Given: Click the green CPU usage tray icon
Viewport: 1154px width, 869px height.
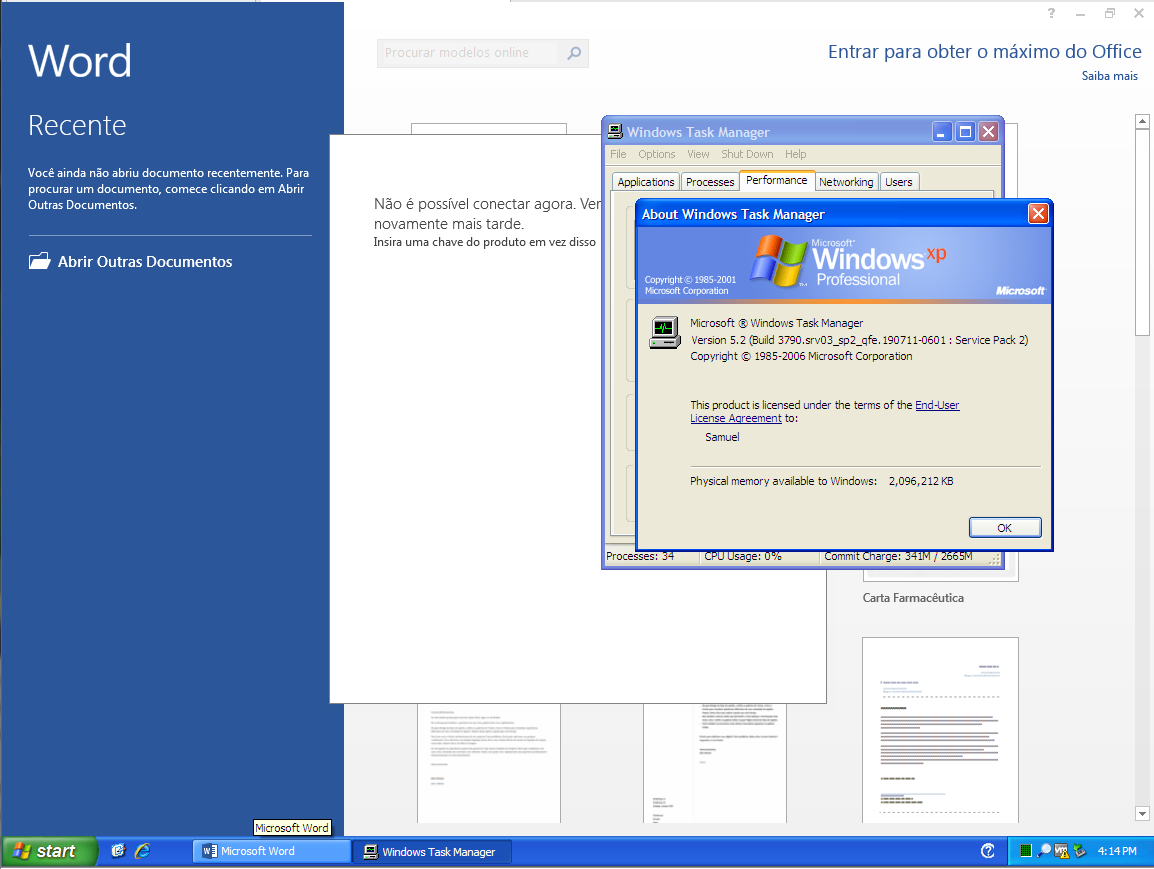Looking at the screenshot, I should 1025,851.
